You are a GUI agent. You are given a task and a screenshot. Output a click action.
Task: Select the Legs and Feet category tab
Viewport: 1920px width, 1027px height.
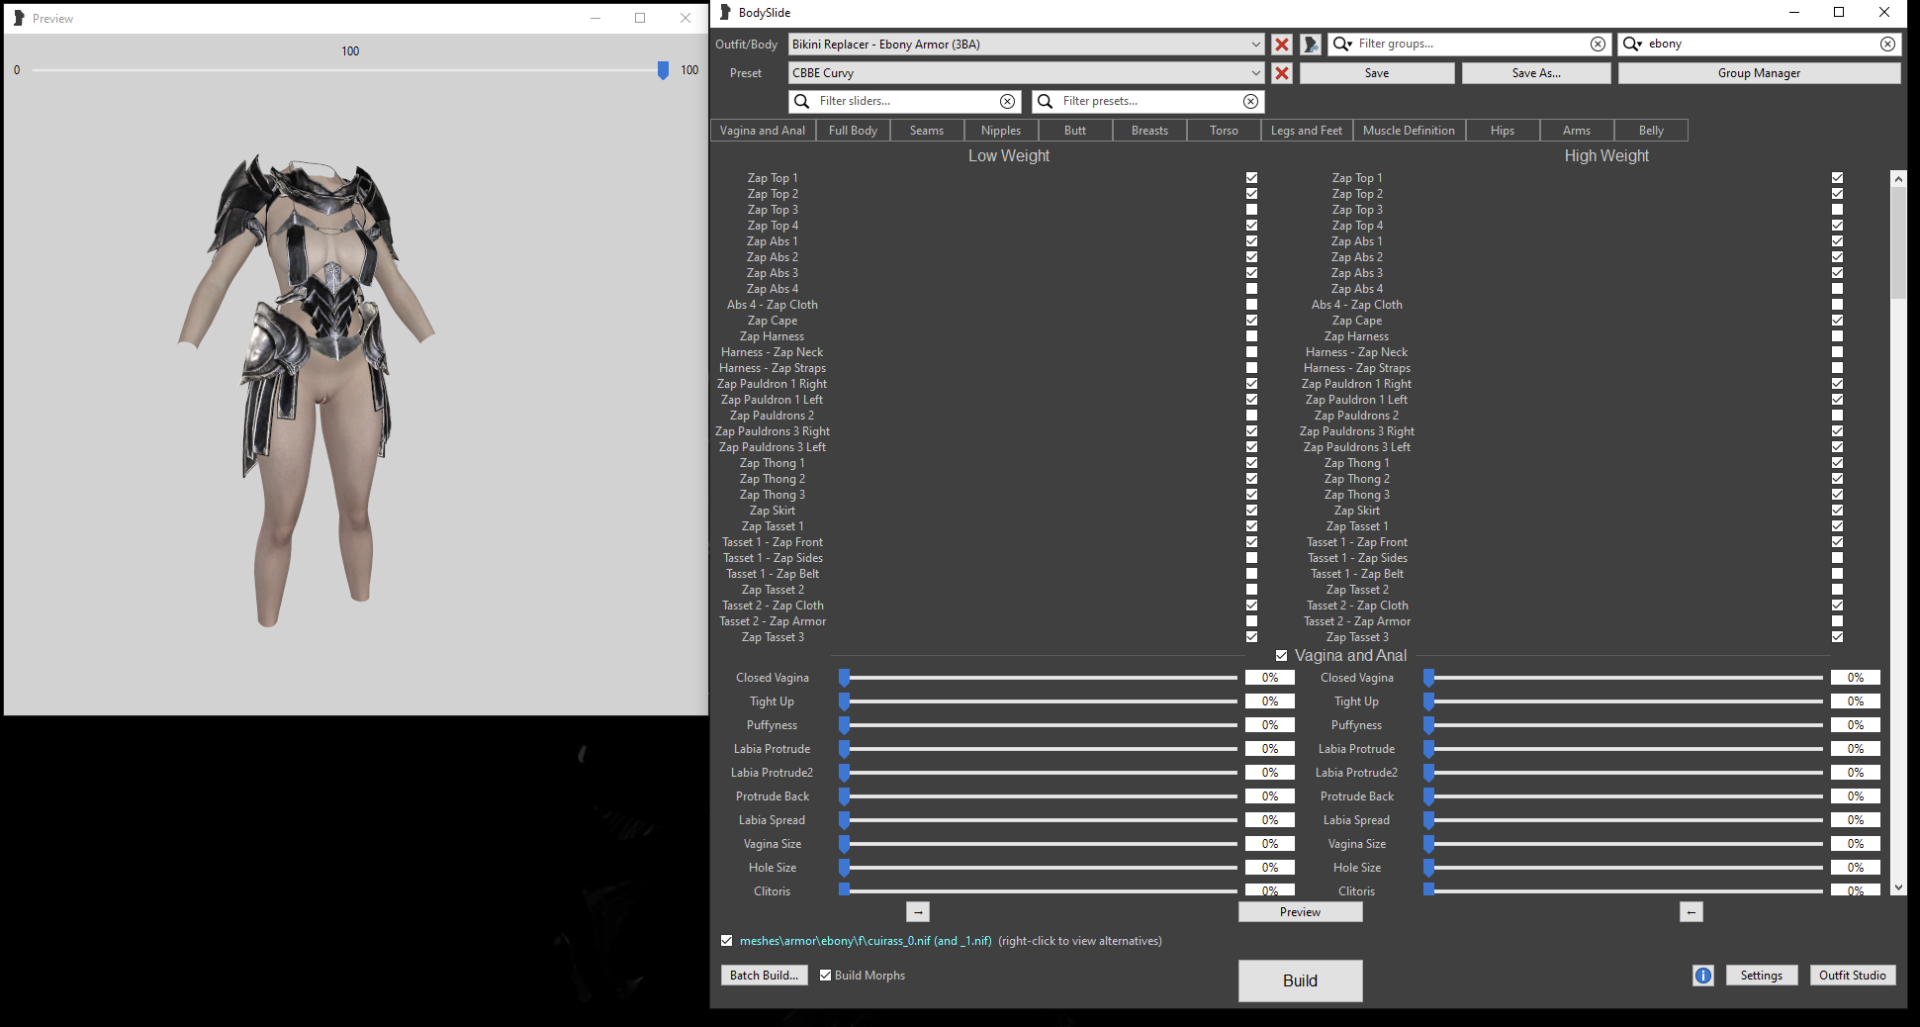[x=1306, y=131]
